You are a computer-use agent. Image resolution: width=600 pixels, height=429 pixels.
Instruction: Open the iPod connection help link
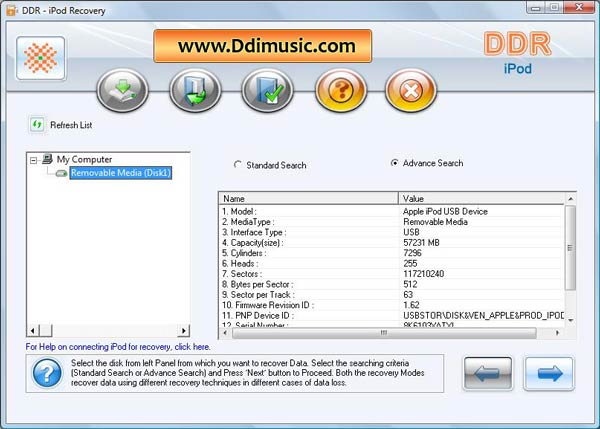(x=118, y=347)
